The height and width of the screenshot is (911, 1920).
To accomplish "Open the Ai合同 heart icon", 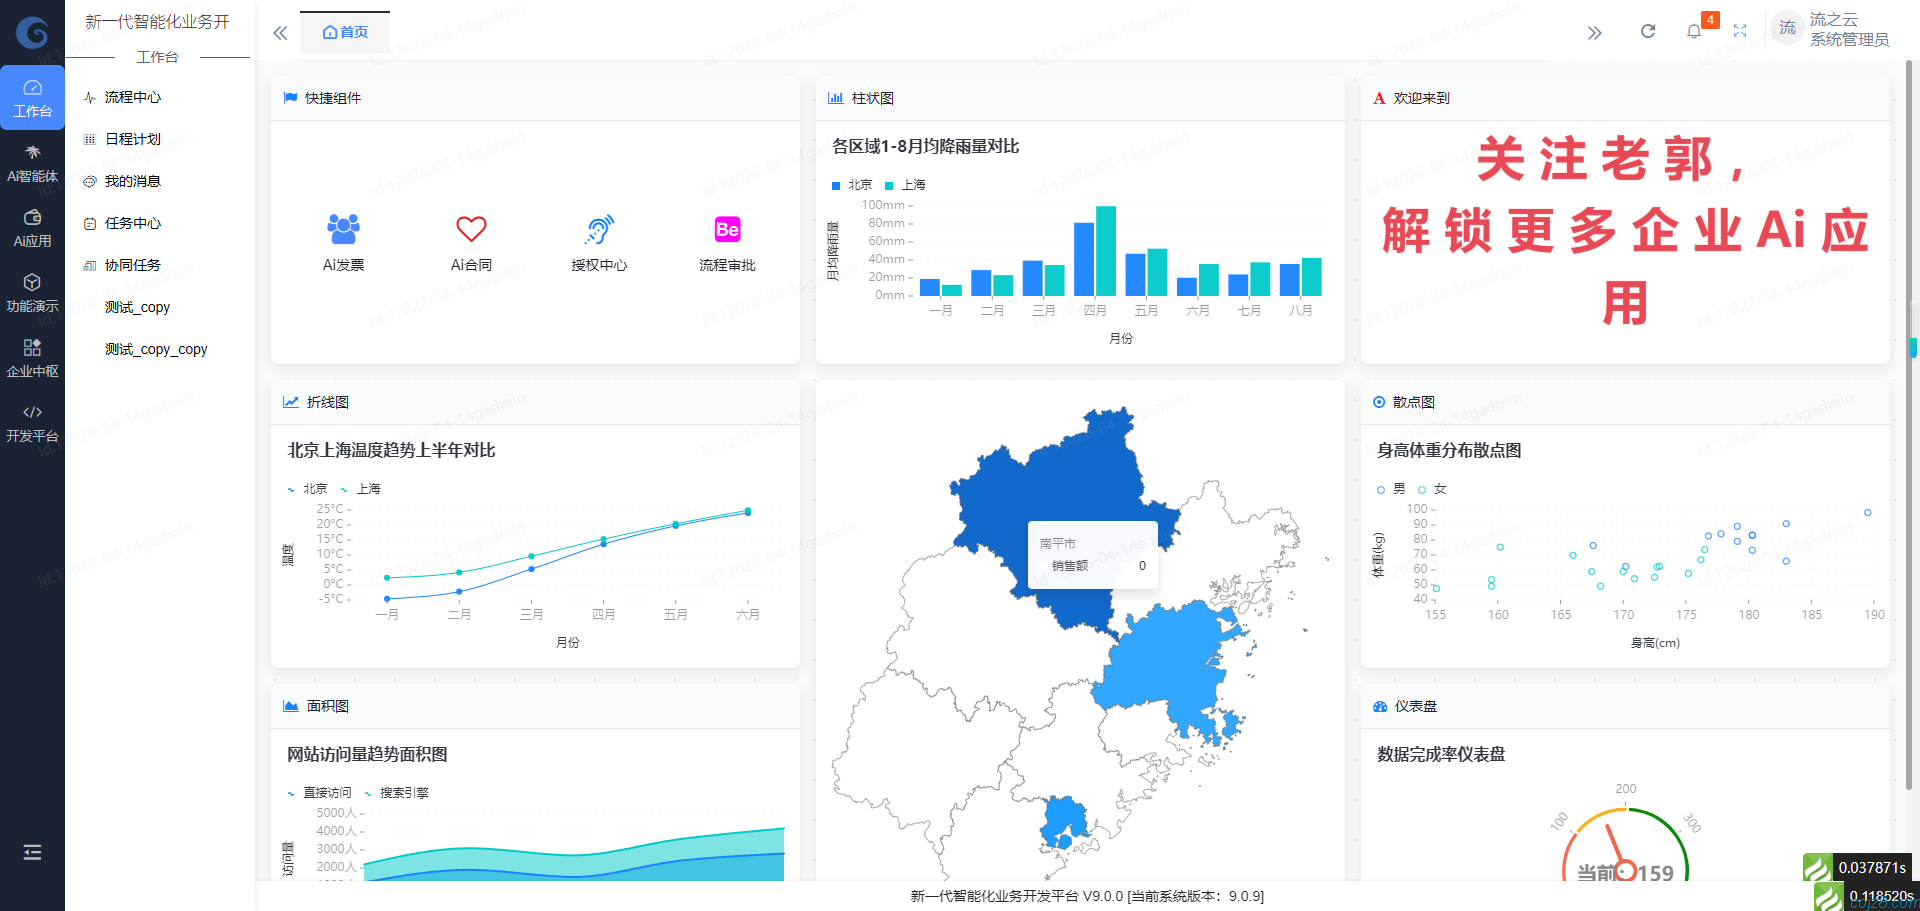I will pyautogui.click(x=471, y=229).
